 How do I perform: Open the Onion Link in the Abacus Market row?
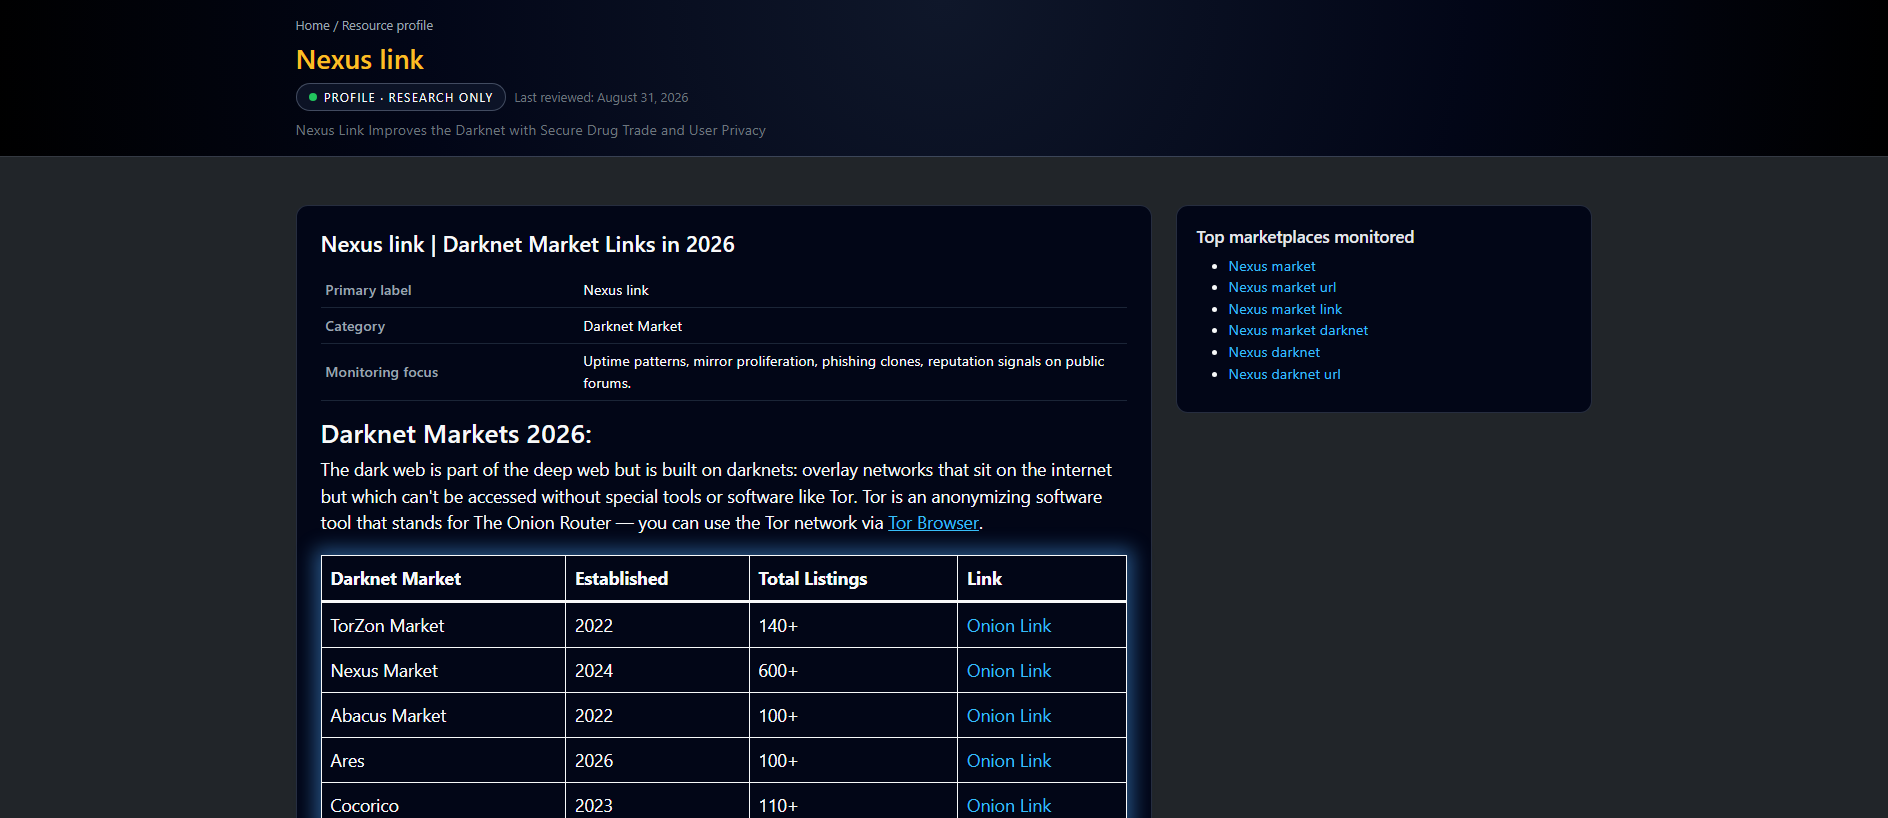pos(1009,716)
